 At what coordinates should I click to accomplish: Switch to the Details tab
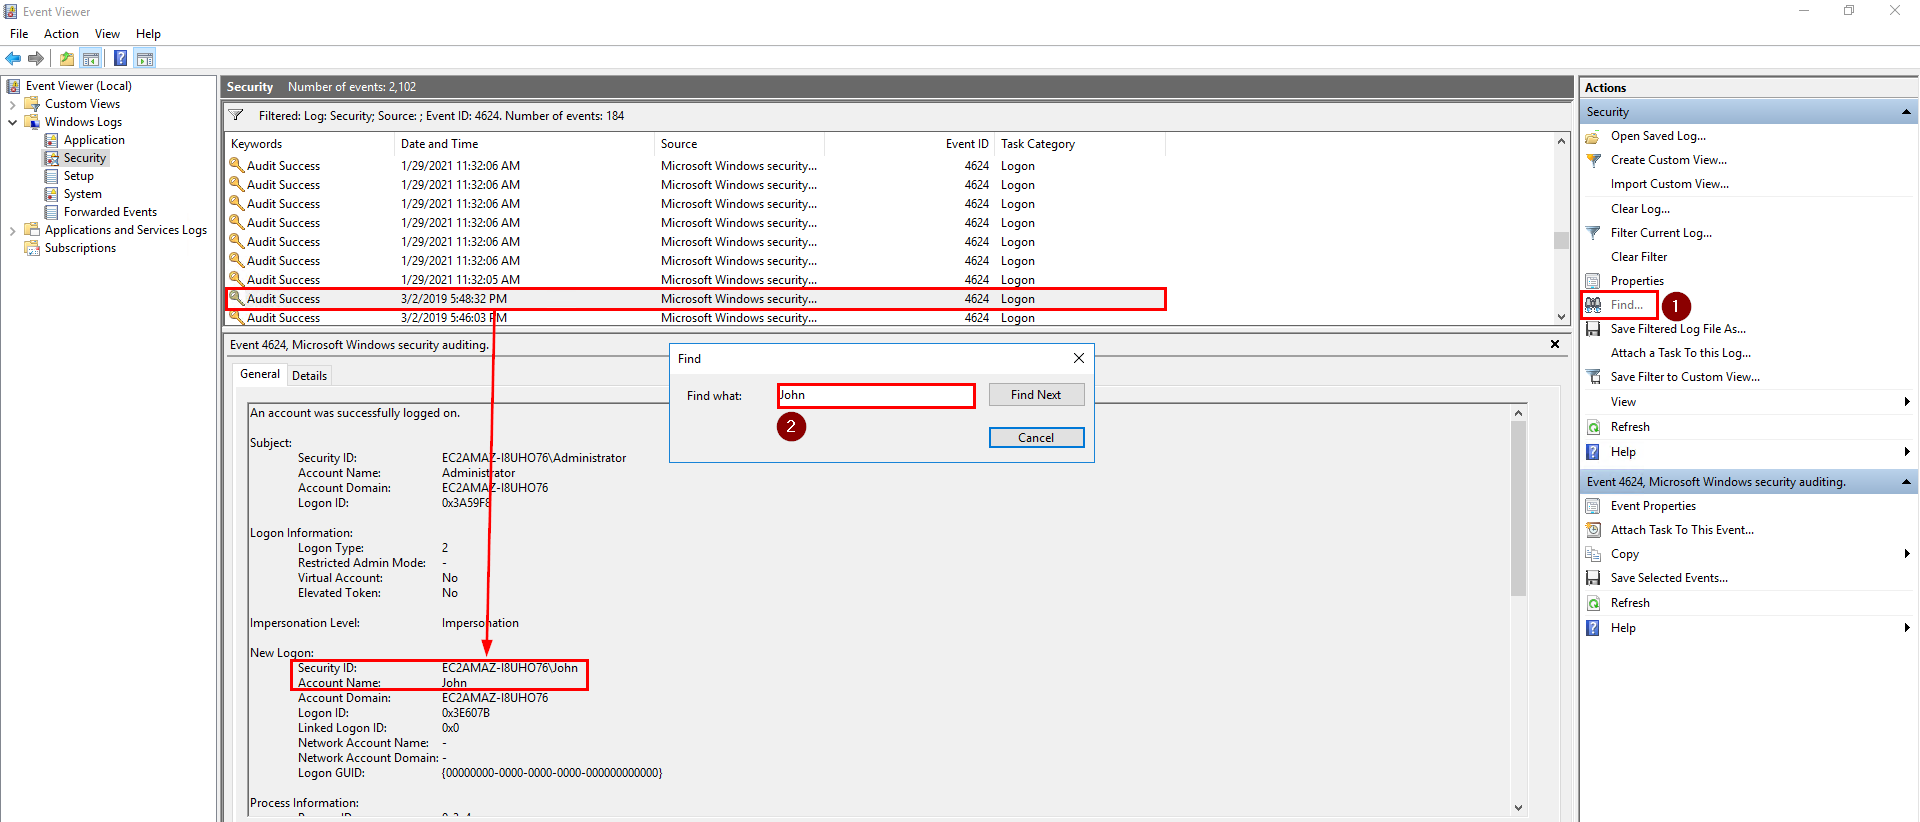click(x=309, y=376)
